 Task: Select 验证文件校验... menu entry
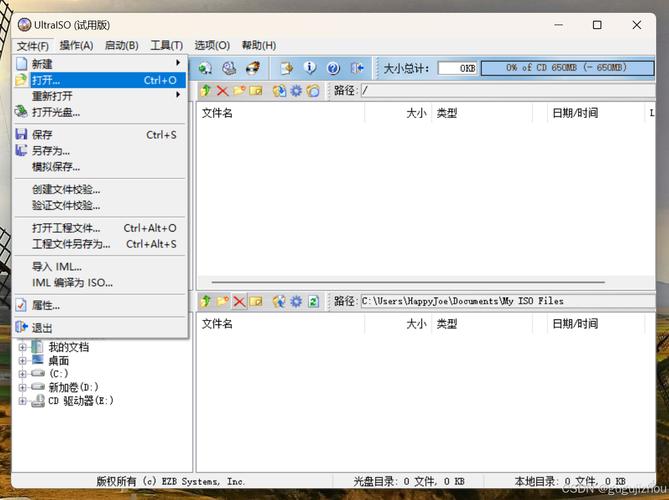click(100, 205)
